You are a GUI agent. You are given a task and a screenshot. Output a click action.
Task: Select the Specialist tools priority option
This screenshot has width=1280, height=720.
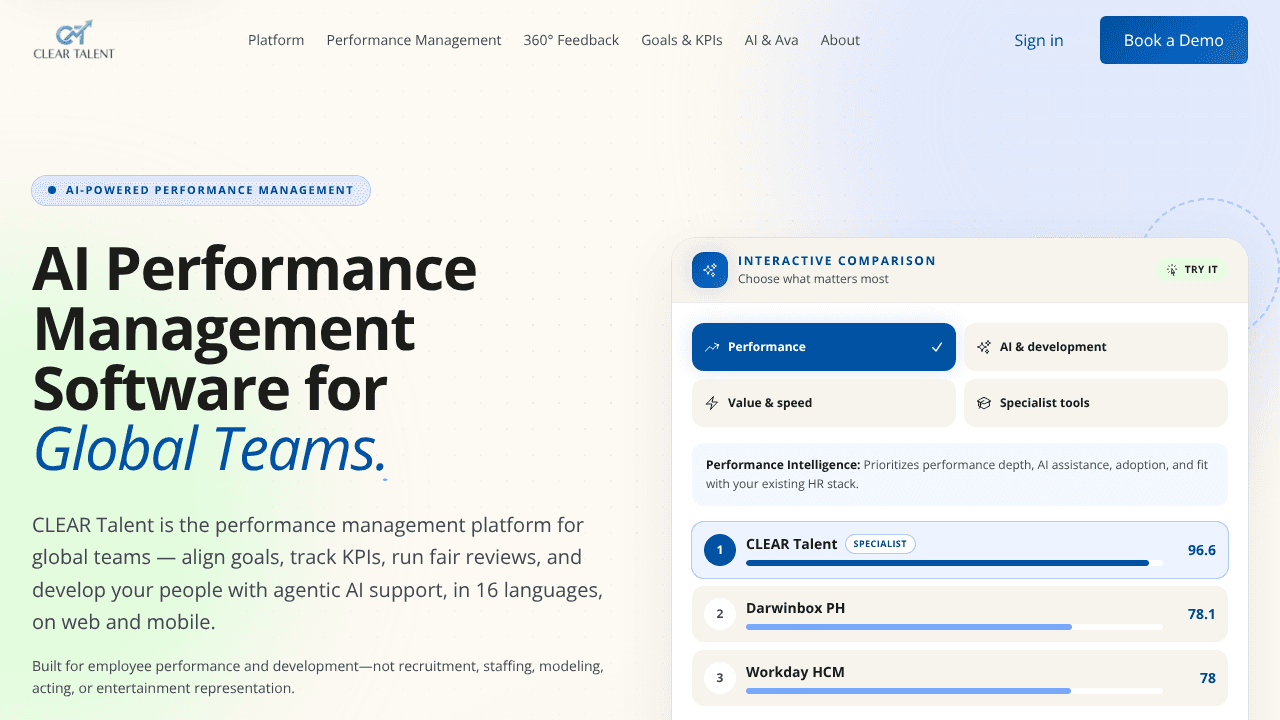tap(1096, 403)
